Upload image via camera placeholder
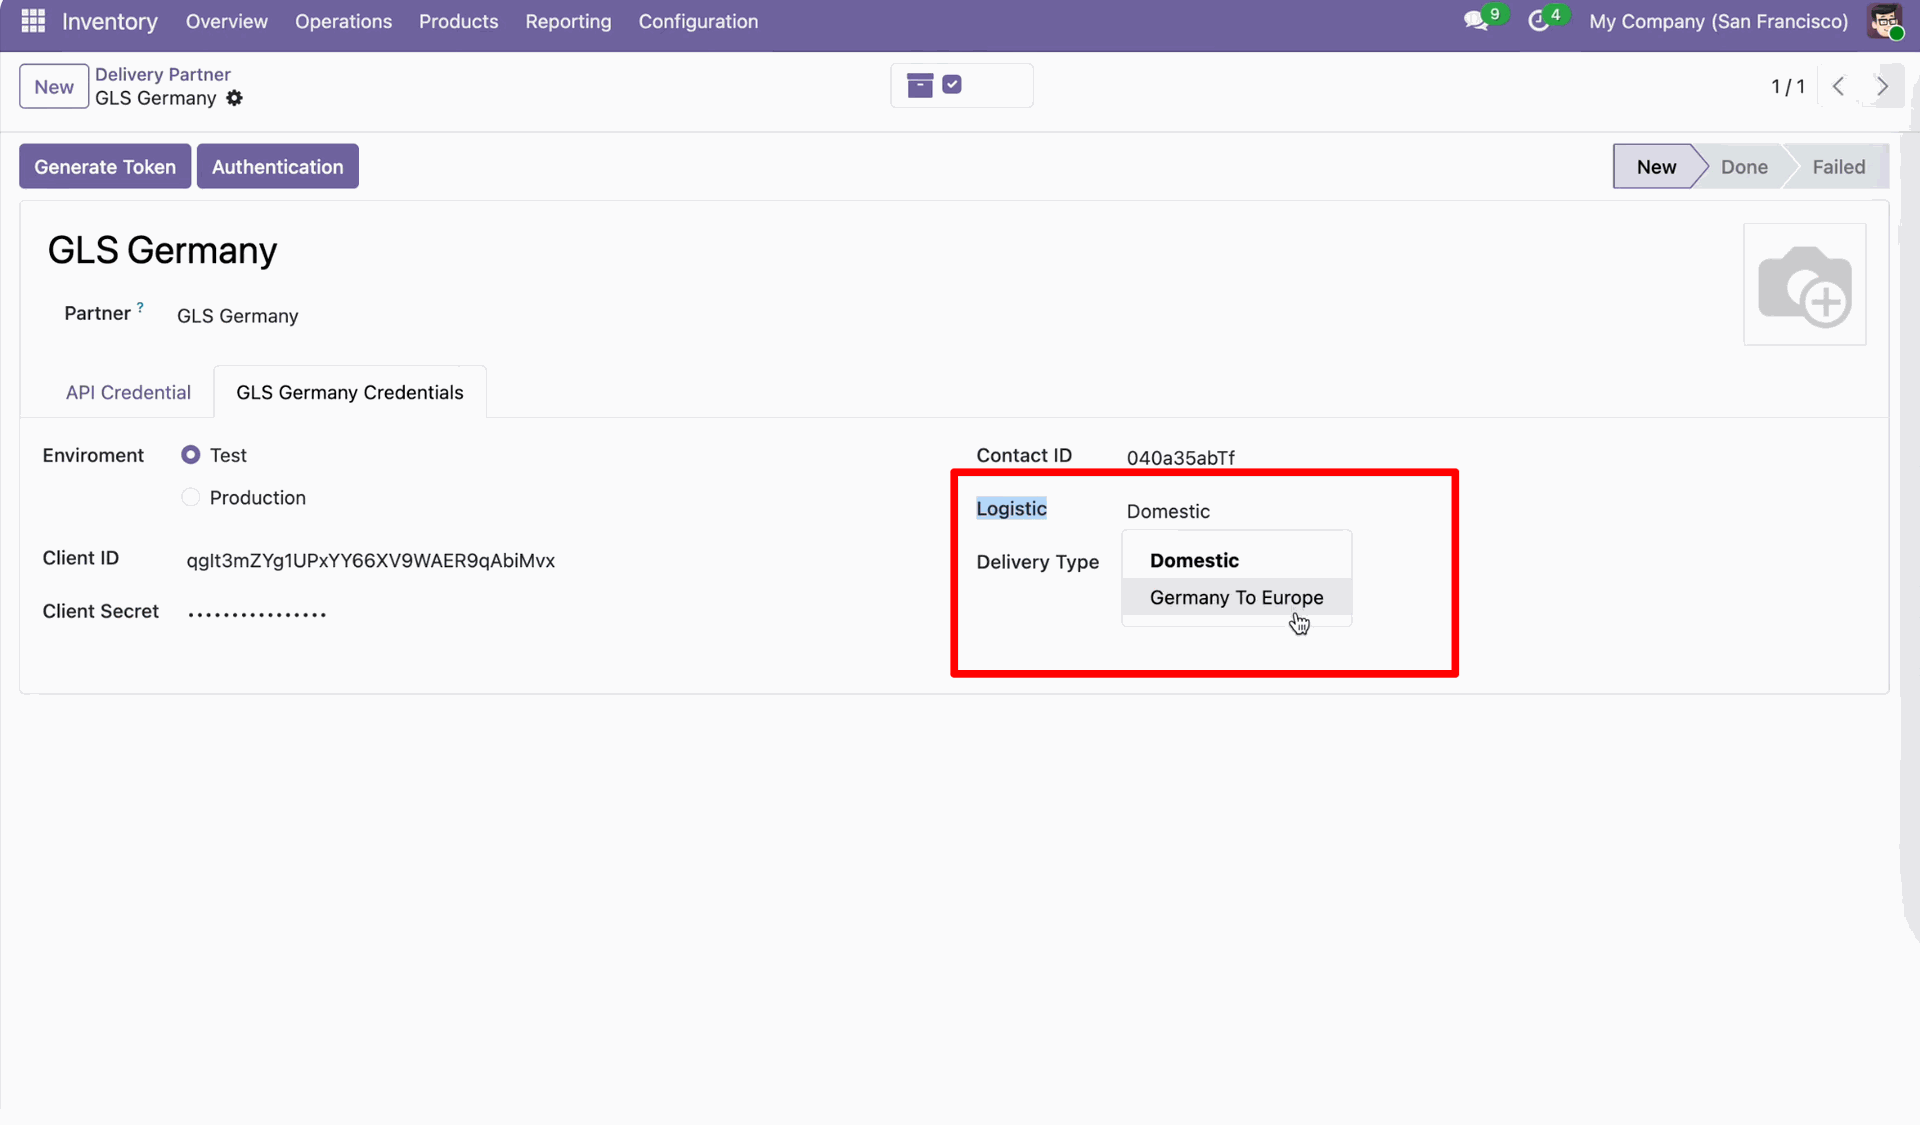 click(1804, 285)
